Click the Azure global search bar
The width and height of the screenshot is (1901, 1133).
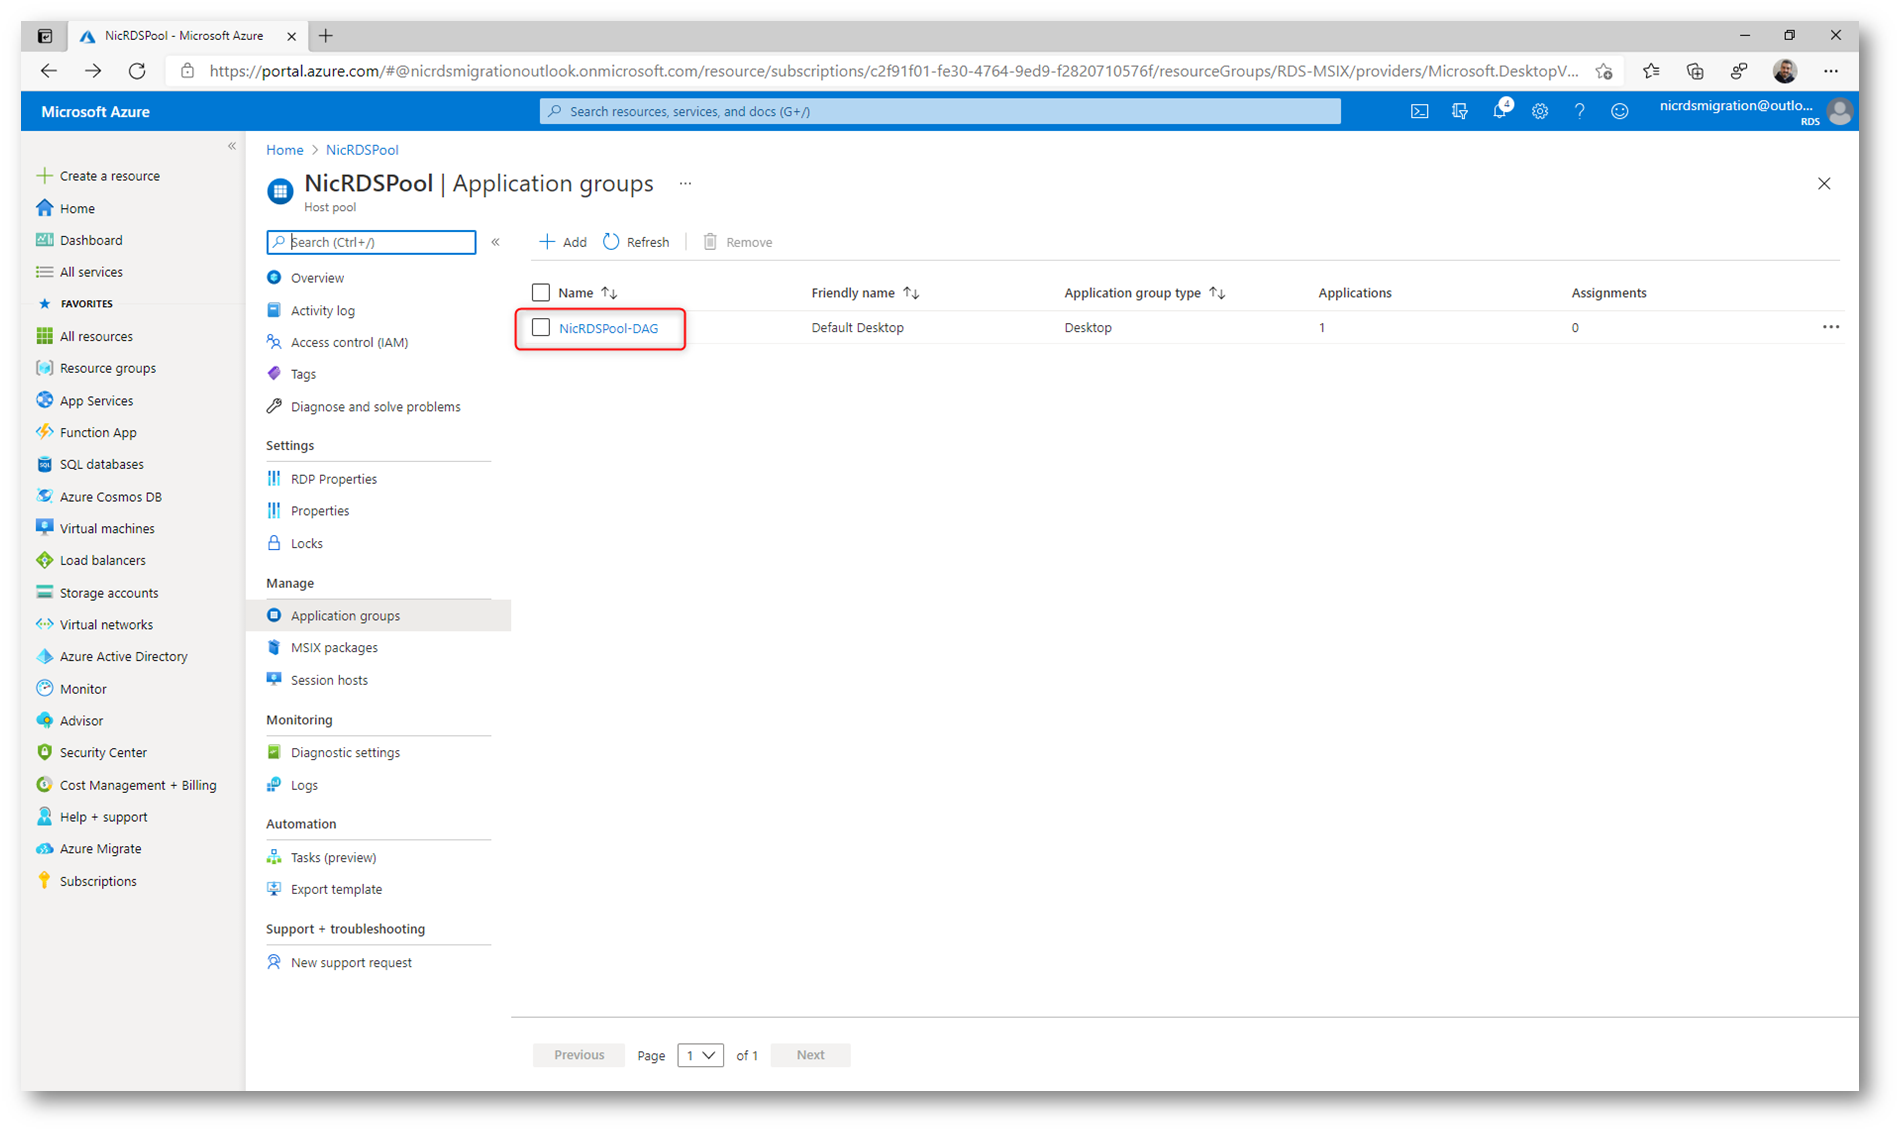(940, 112)
